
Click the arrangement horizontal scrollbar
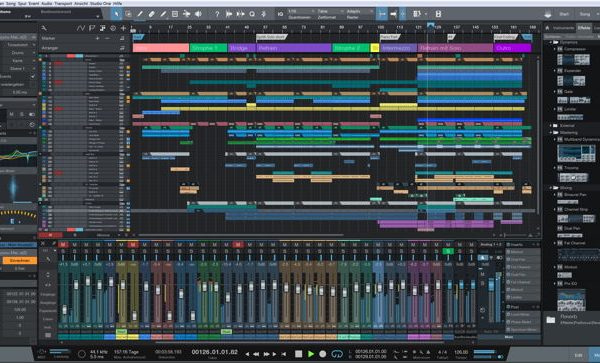[241, 235]
